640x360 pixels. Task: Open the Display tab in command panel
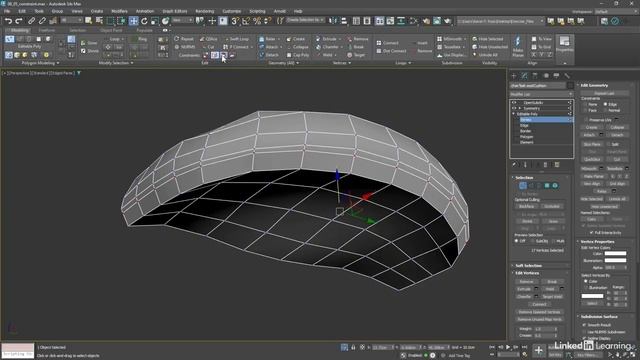click(x=556, y=76)
